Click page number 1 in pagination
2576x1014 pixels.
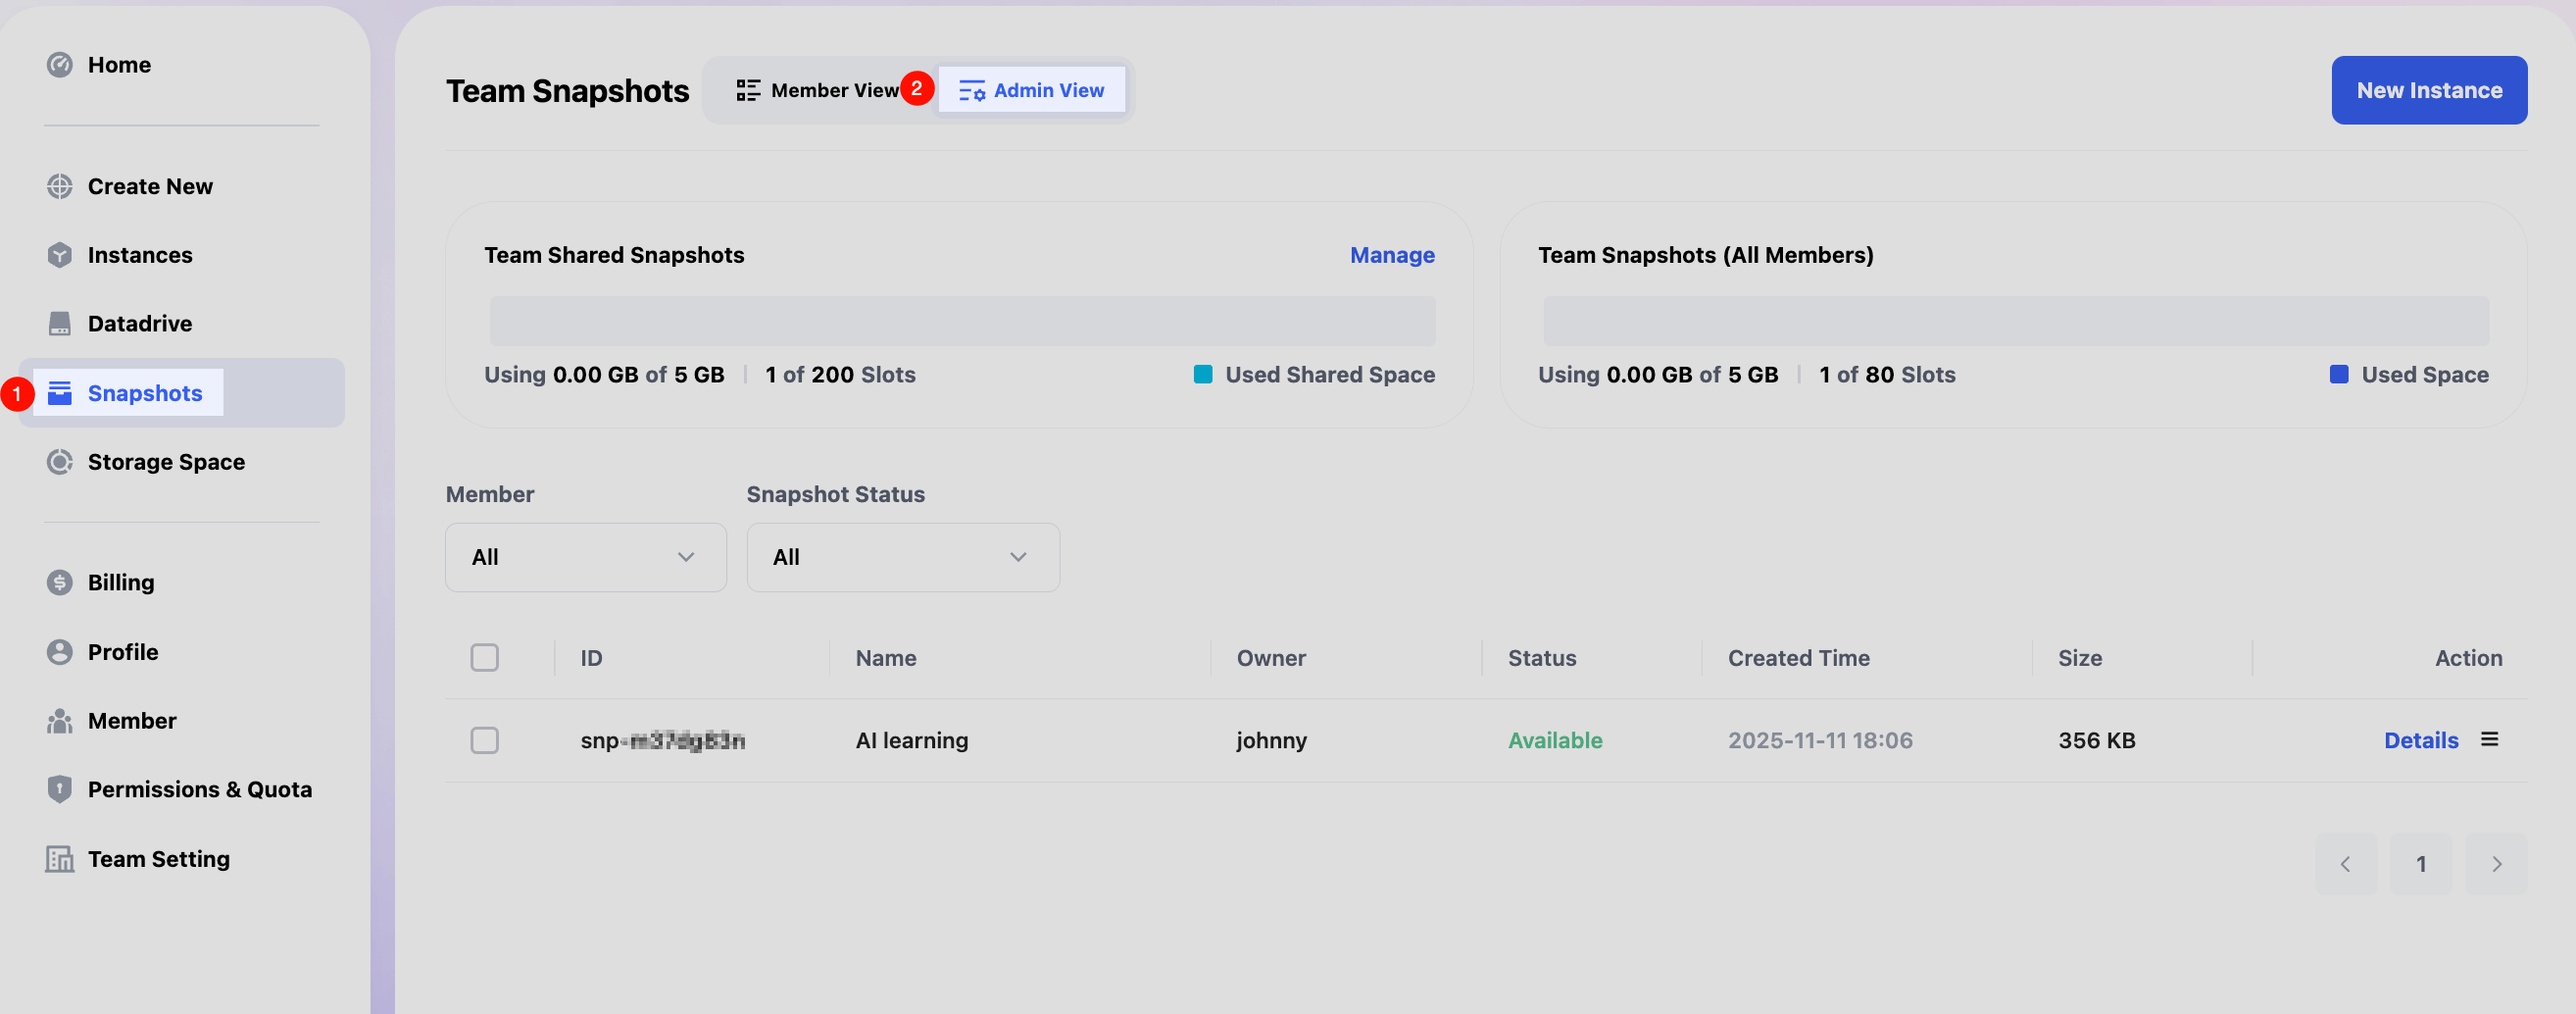pyautogui.click(x=2420, y=864)
